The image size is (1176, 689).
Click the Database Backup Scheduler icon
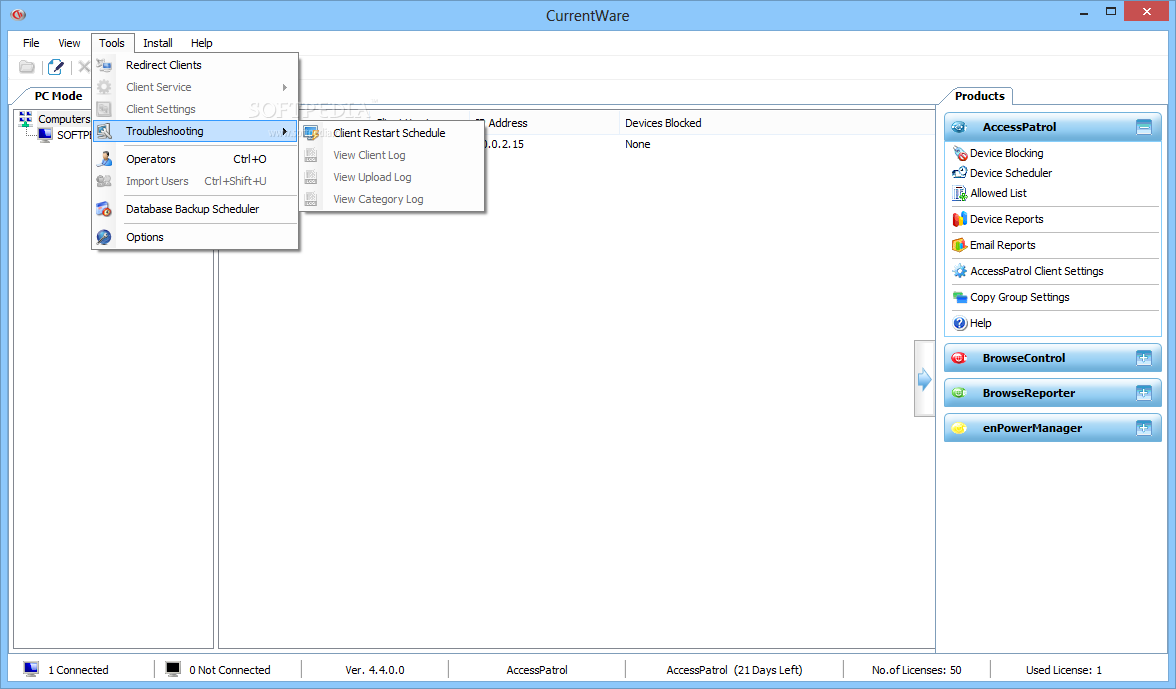click(x=104, y=209)
